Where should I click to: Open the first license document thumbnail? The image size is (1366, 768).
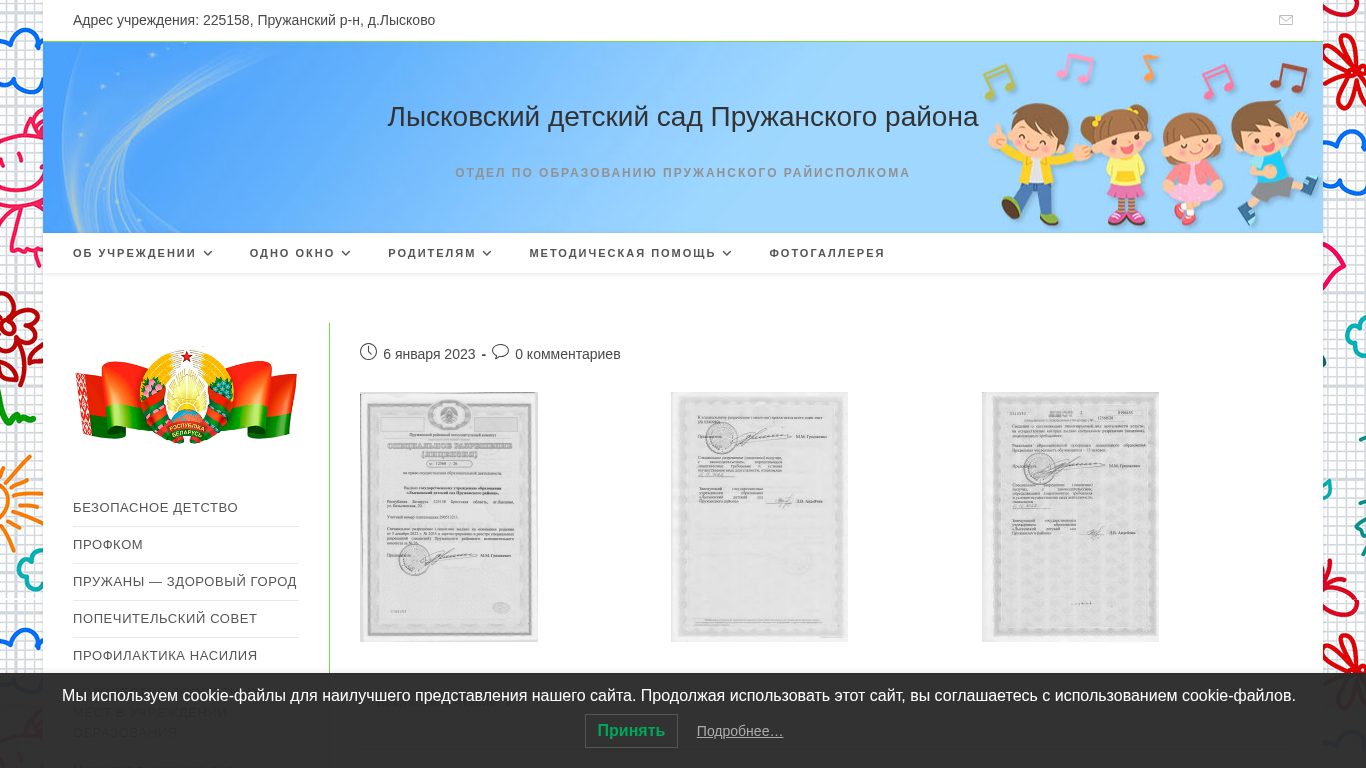coord(449,516)
